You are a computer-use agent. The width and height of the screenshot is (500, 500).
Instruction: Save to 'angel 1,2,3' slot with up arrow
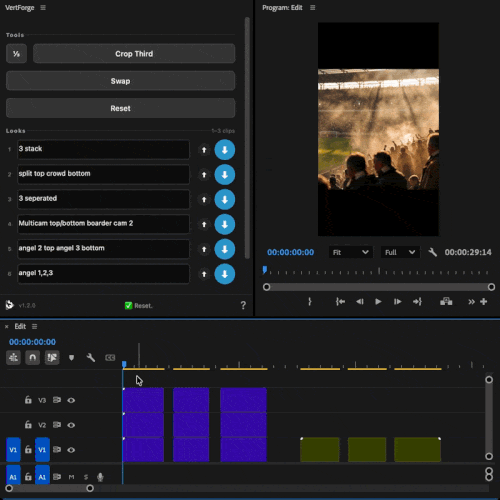click(x=204, y=274)
